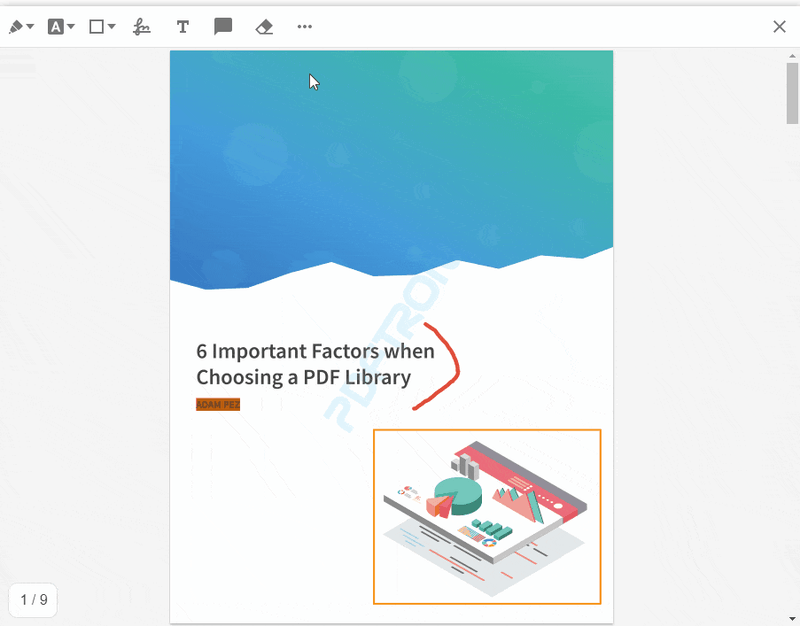Choose the signature tool
Screen dimensions: 800x626
tap(141, 27)
